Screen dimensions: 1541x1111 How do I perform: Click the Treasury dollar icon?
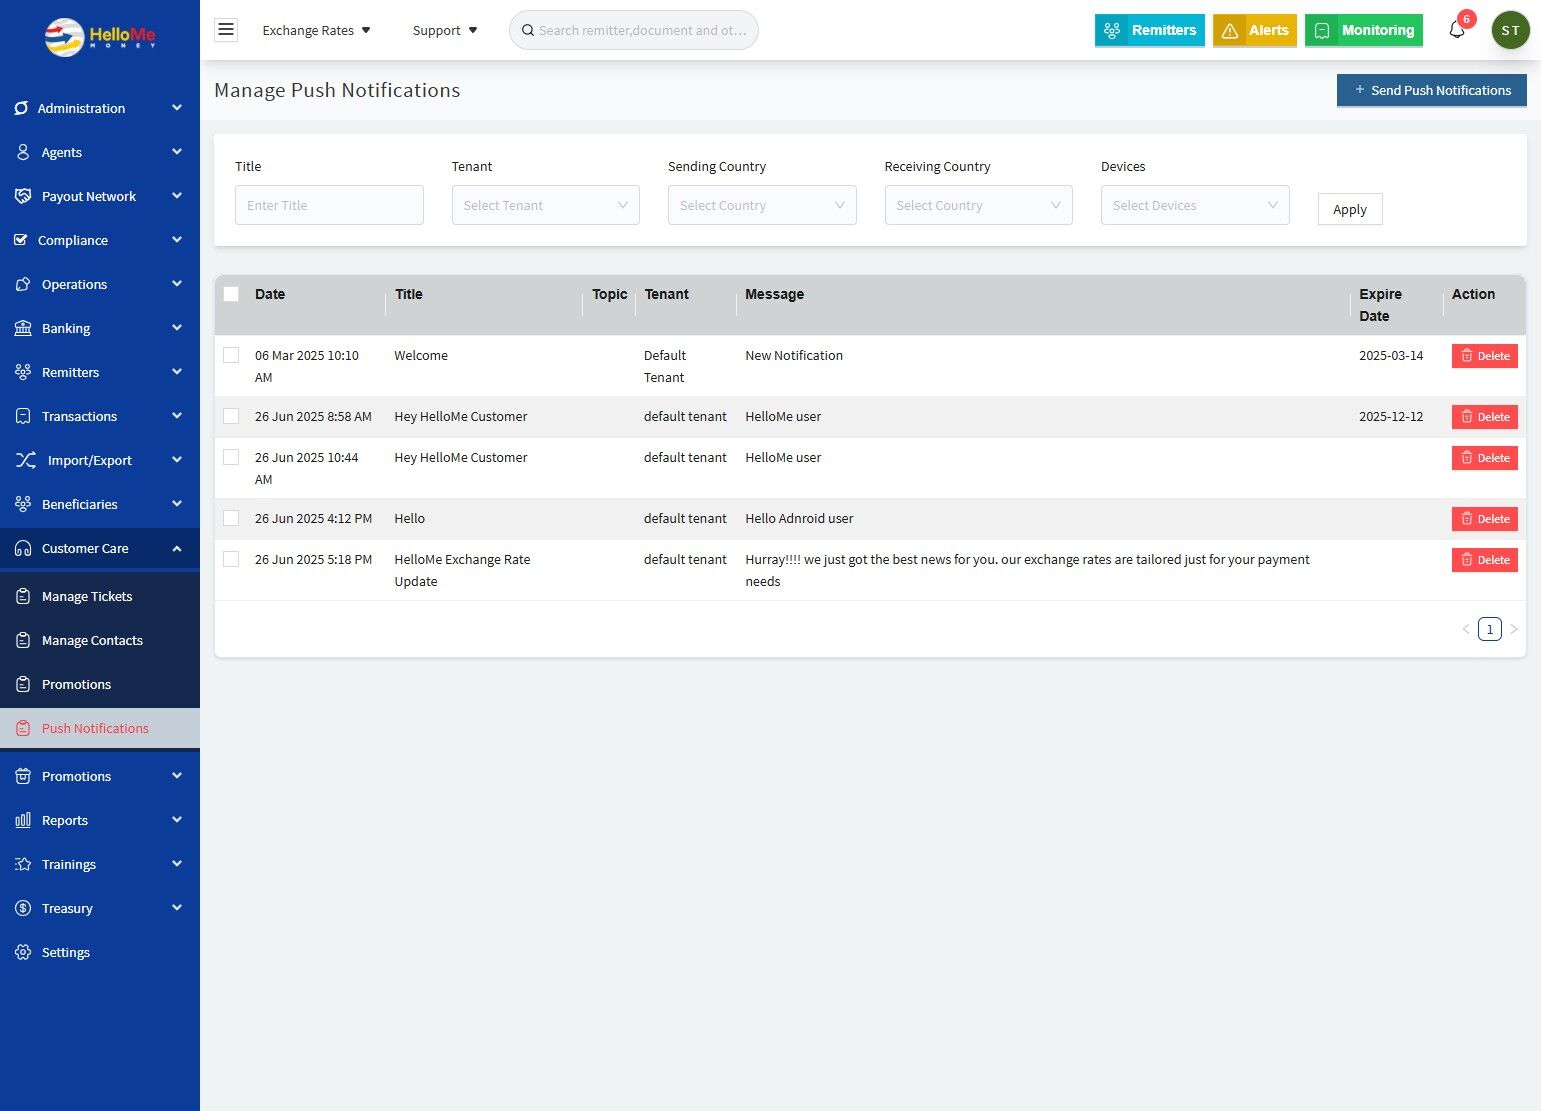[x=23, y=908]
